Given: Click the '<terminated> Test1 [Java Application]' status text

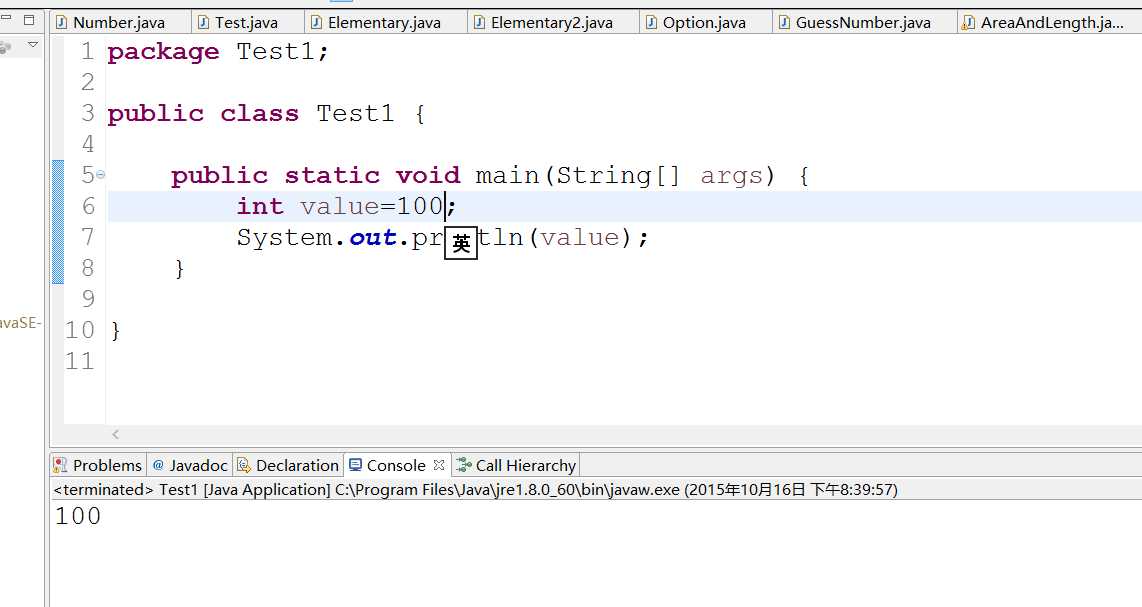Looking at the screenshot, I should point(192,490).
